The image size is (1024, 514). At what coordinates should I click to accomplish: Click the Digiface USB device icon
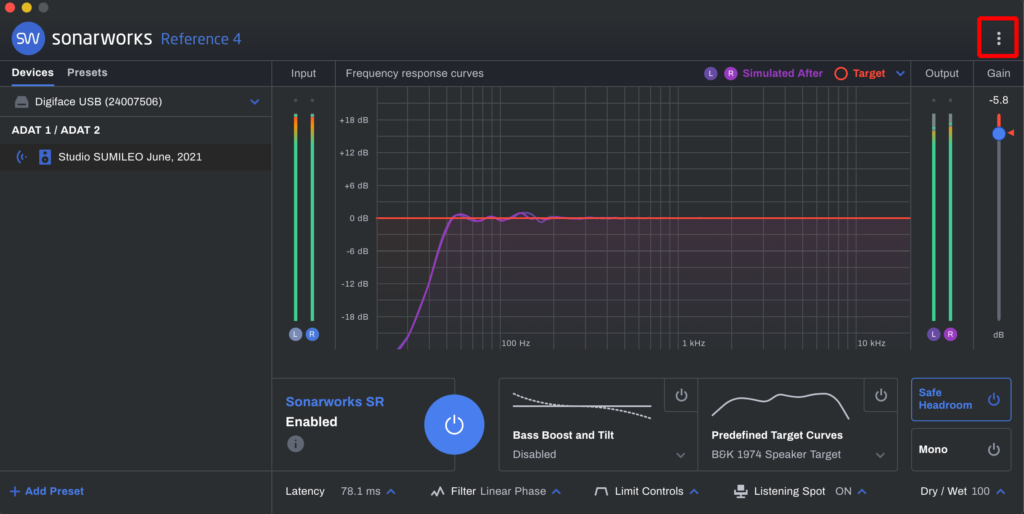[x=22, y=102]
